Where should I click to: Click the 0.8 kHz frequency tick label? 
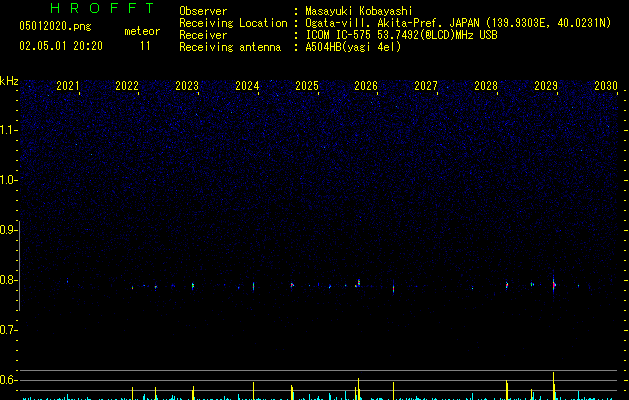tap(8, 280)
